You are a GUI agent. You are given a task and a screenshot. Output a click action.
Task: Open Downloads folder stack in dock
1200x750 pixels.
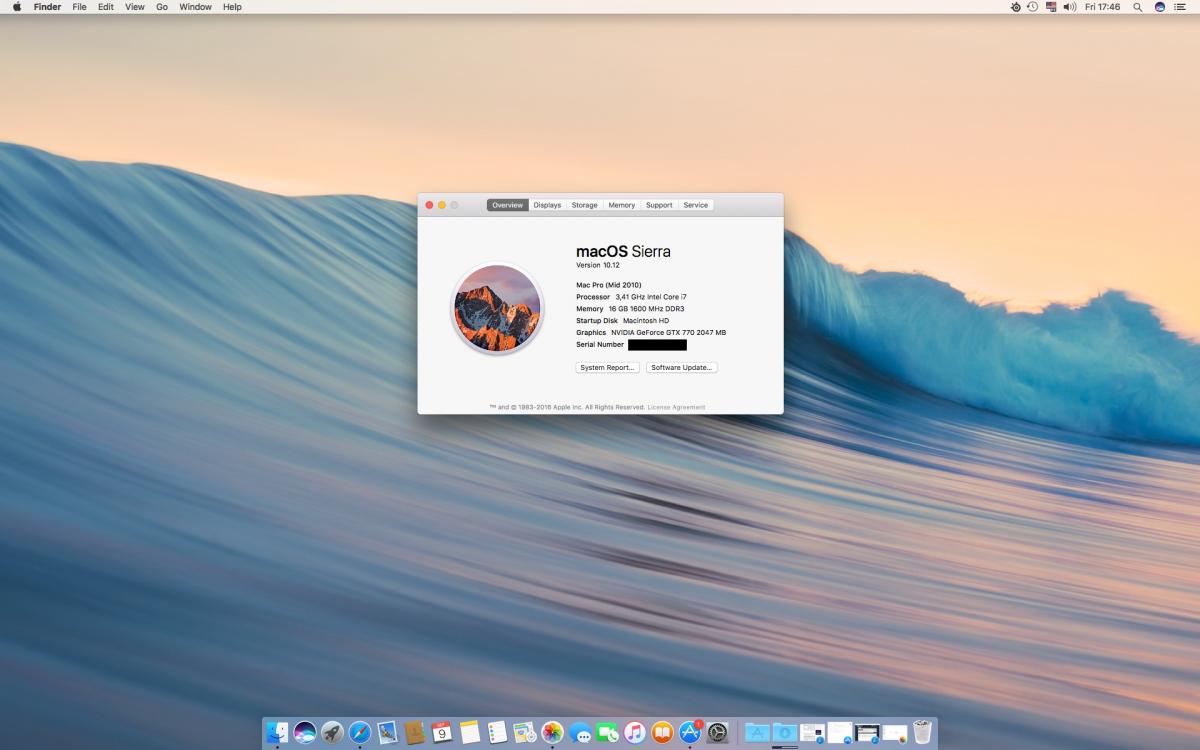785,733
